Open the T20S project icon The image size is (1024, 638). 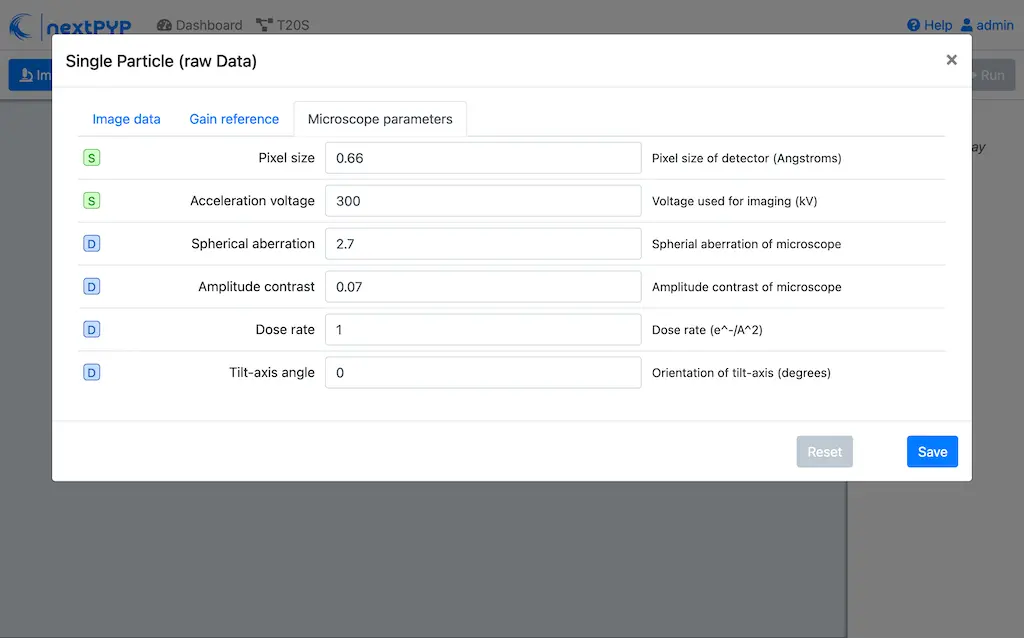[x=262, y=24]
